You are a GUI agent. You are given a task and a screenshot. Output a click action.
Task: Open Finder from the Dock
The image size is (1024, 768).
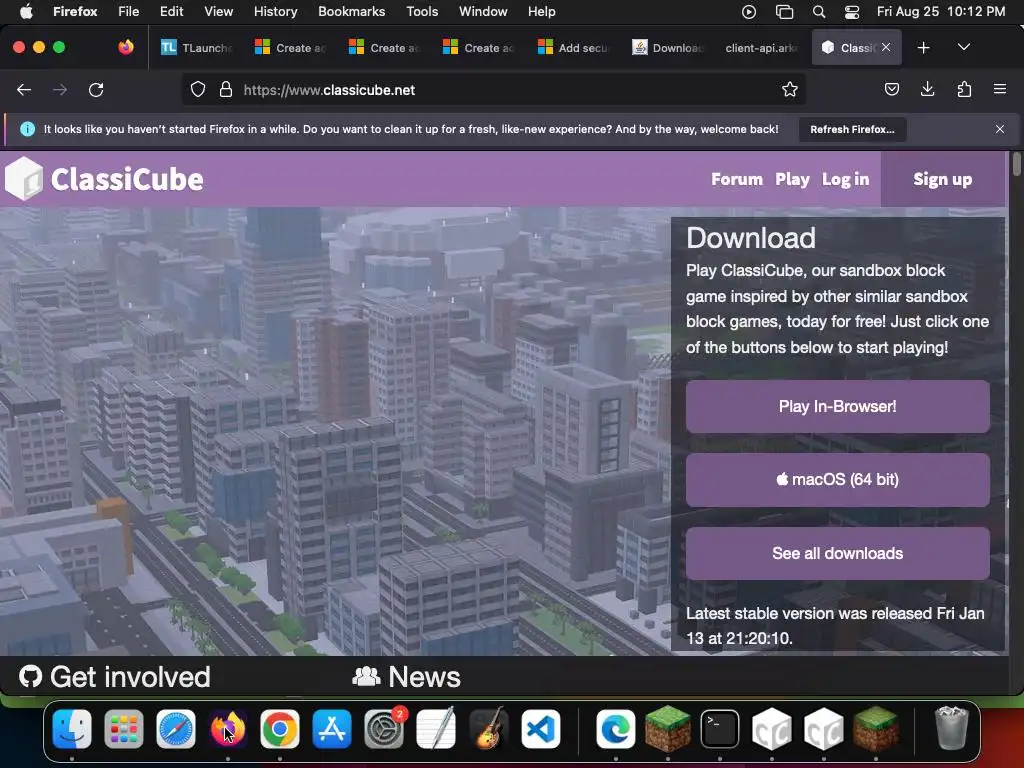click(72, 729)
